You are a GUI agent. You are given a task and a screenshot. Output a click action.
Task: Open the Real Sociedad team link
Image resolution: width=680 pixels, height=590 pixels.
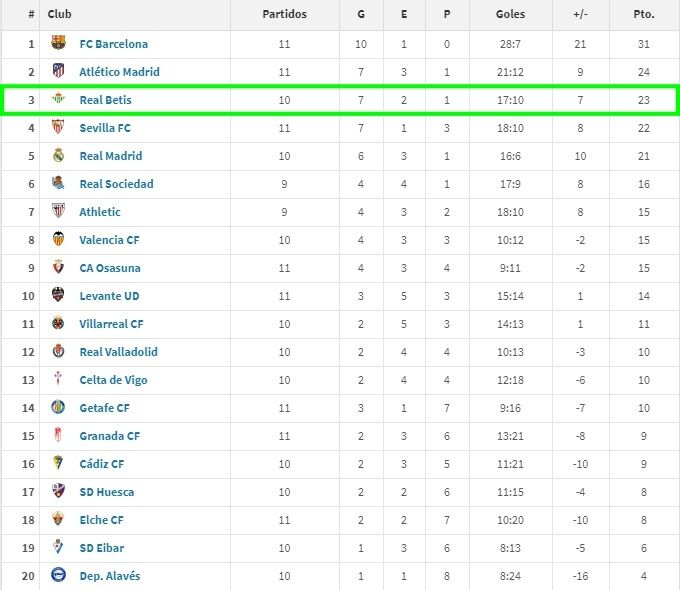coord(118,184)
